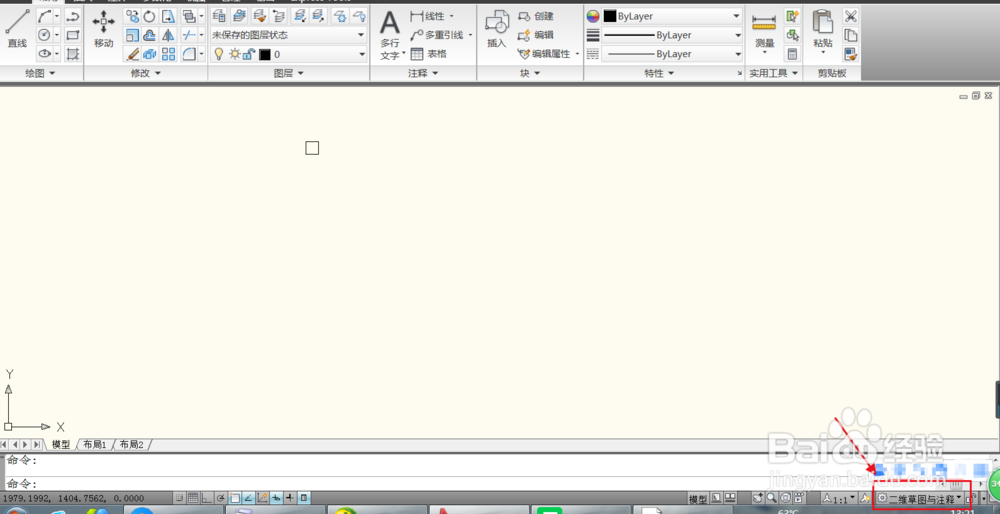This screenshot has width=1000, height=514.
Task: Activate the Mirror tool icon
Action: pos(168,35)
